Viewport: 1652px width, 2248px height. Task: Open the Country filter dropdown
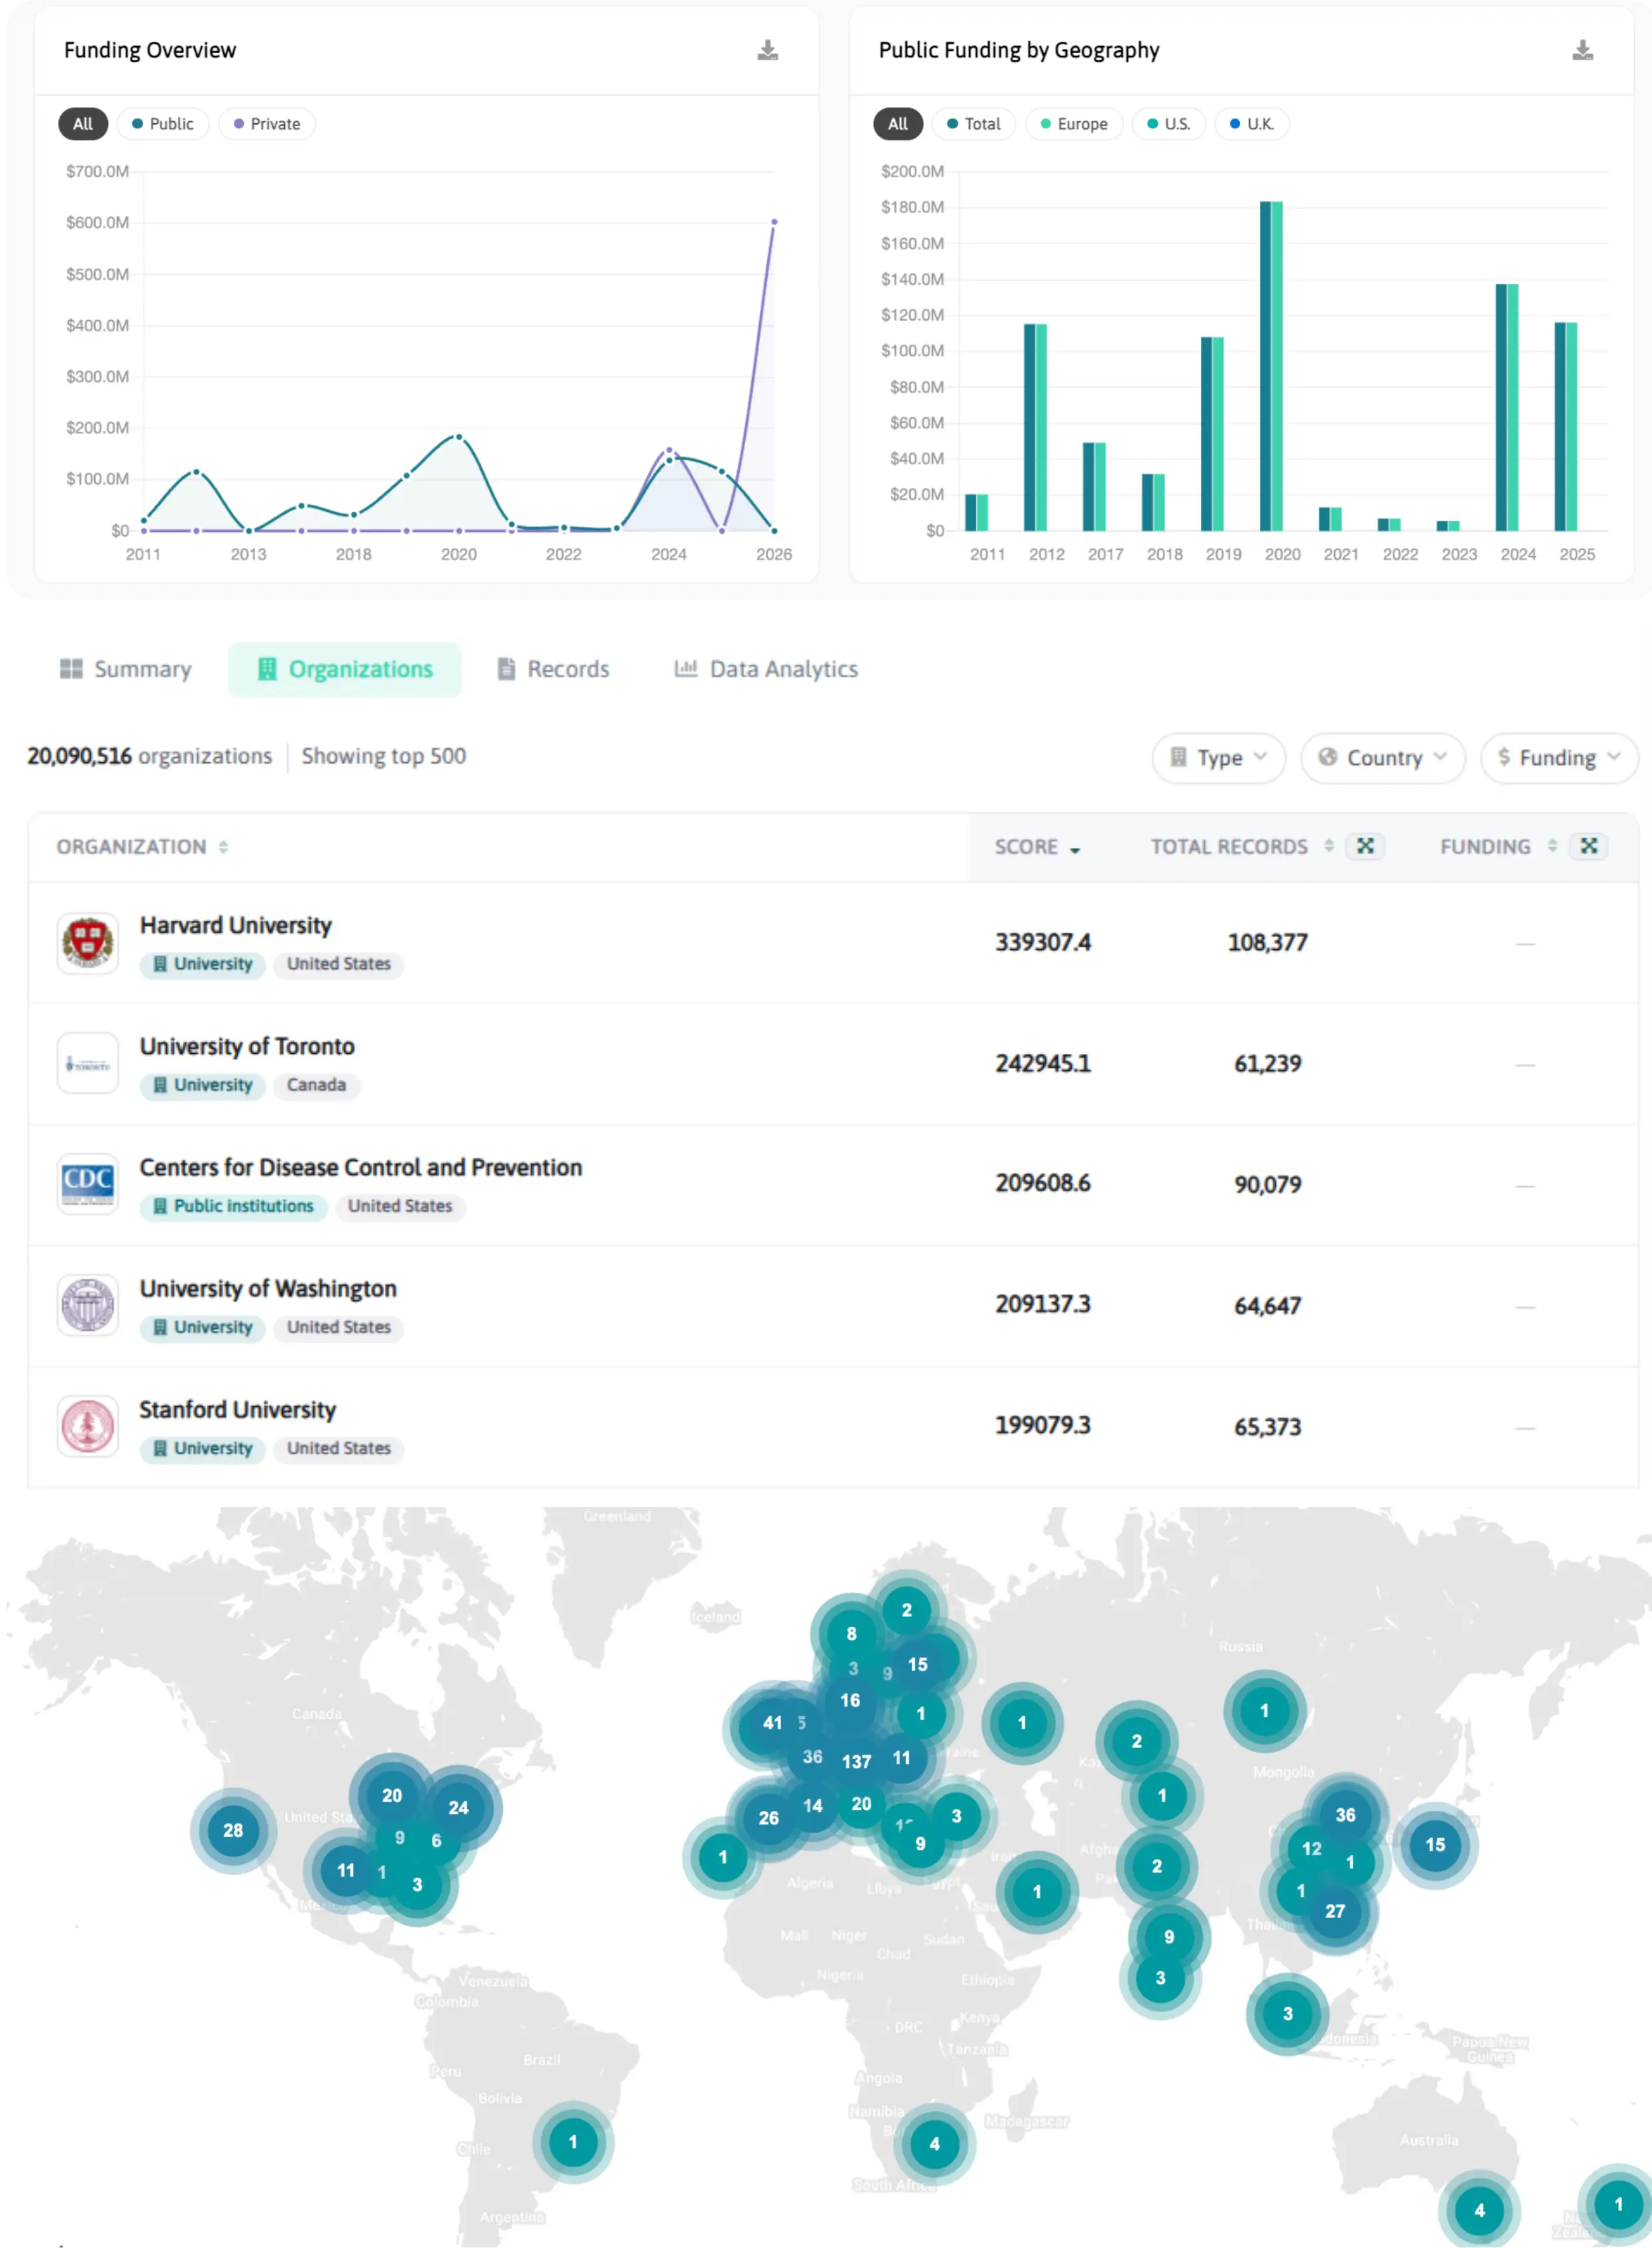[x=1382, y=758]
